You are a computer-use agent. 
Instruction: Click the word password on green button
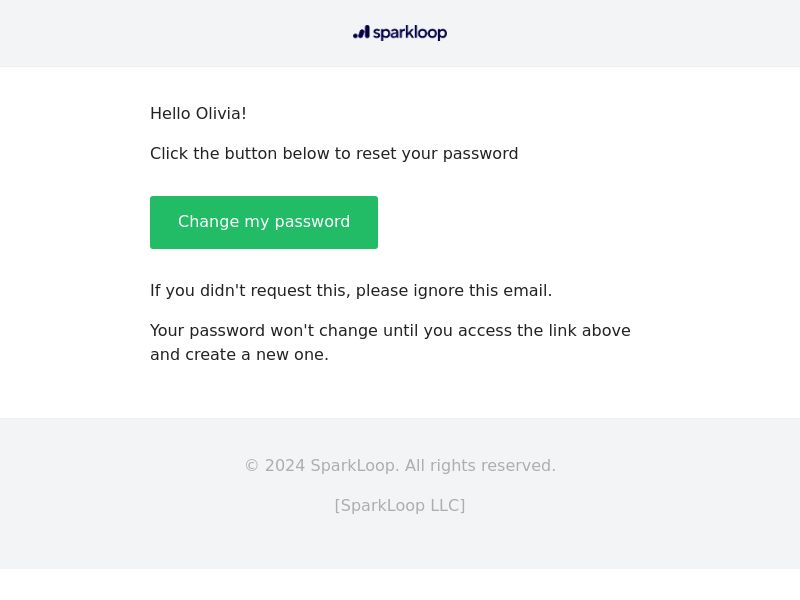(312, 222)
